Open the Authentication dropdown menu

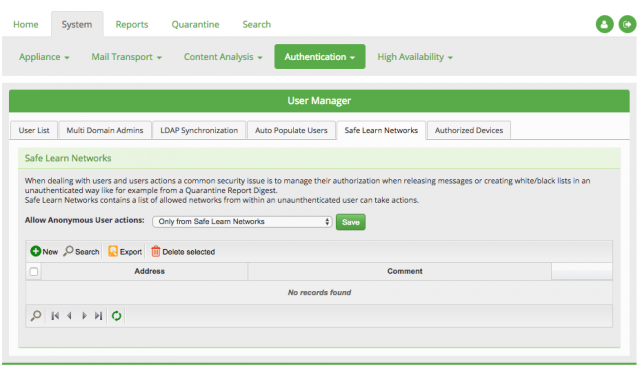[x=320, y=57]
